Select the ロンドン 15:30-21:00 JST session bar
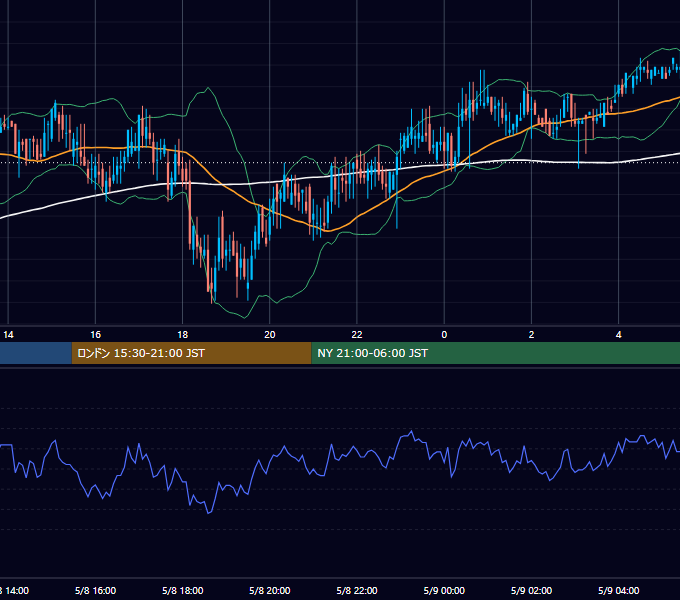Image resolution: width=680 pixels, height=600 pixels. click(191, 353)
